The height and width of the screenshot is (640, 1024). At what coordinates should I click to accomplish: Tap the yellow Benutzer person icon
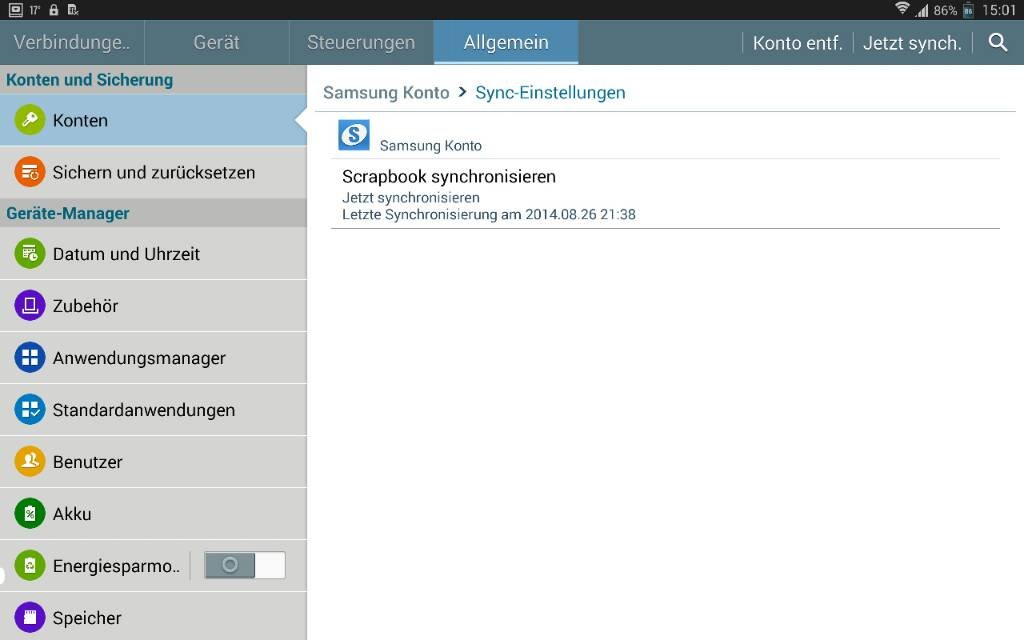pos(29,462)
